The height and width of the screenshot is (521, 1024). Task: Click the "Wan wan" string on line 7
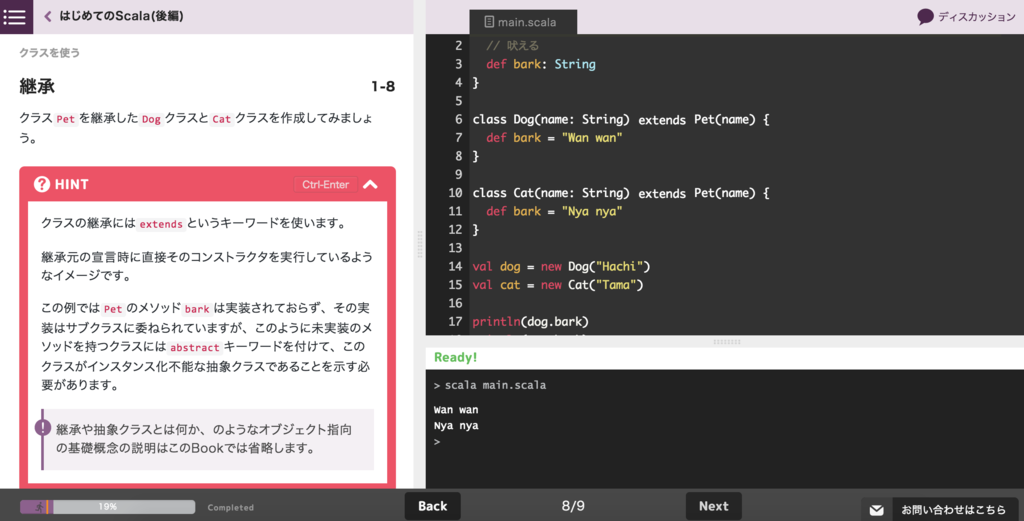pos(592,138)
